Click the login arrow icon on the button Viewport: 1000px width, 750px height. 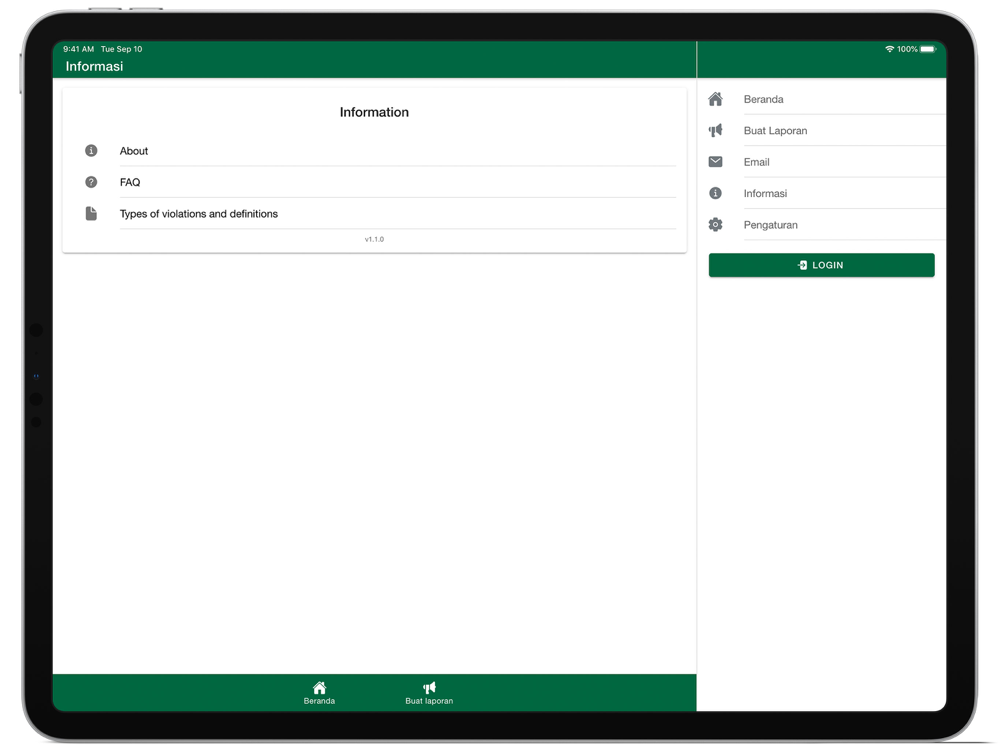[x=802, y=265]
